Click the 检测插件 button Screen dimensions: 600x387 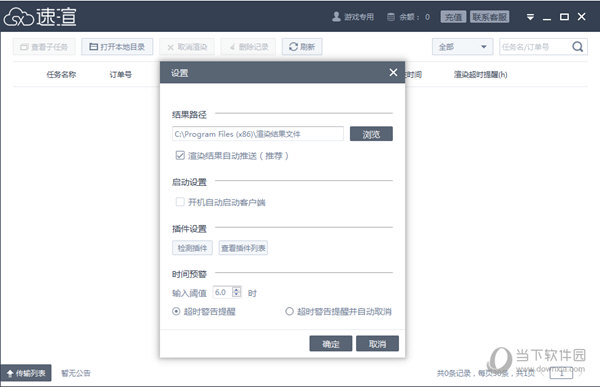192,248
